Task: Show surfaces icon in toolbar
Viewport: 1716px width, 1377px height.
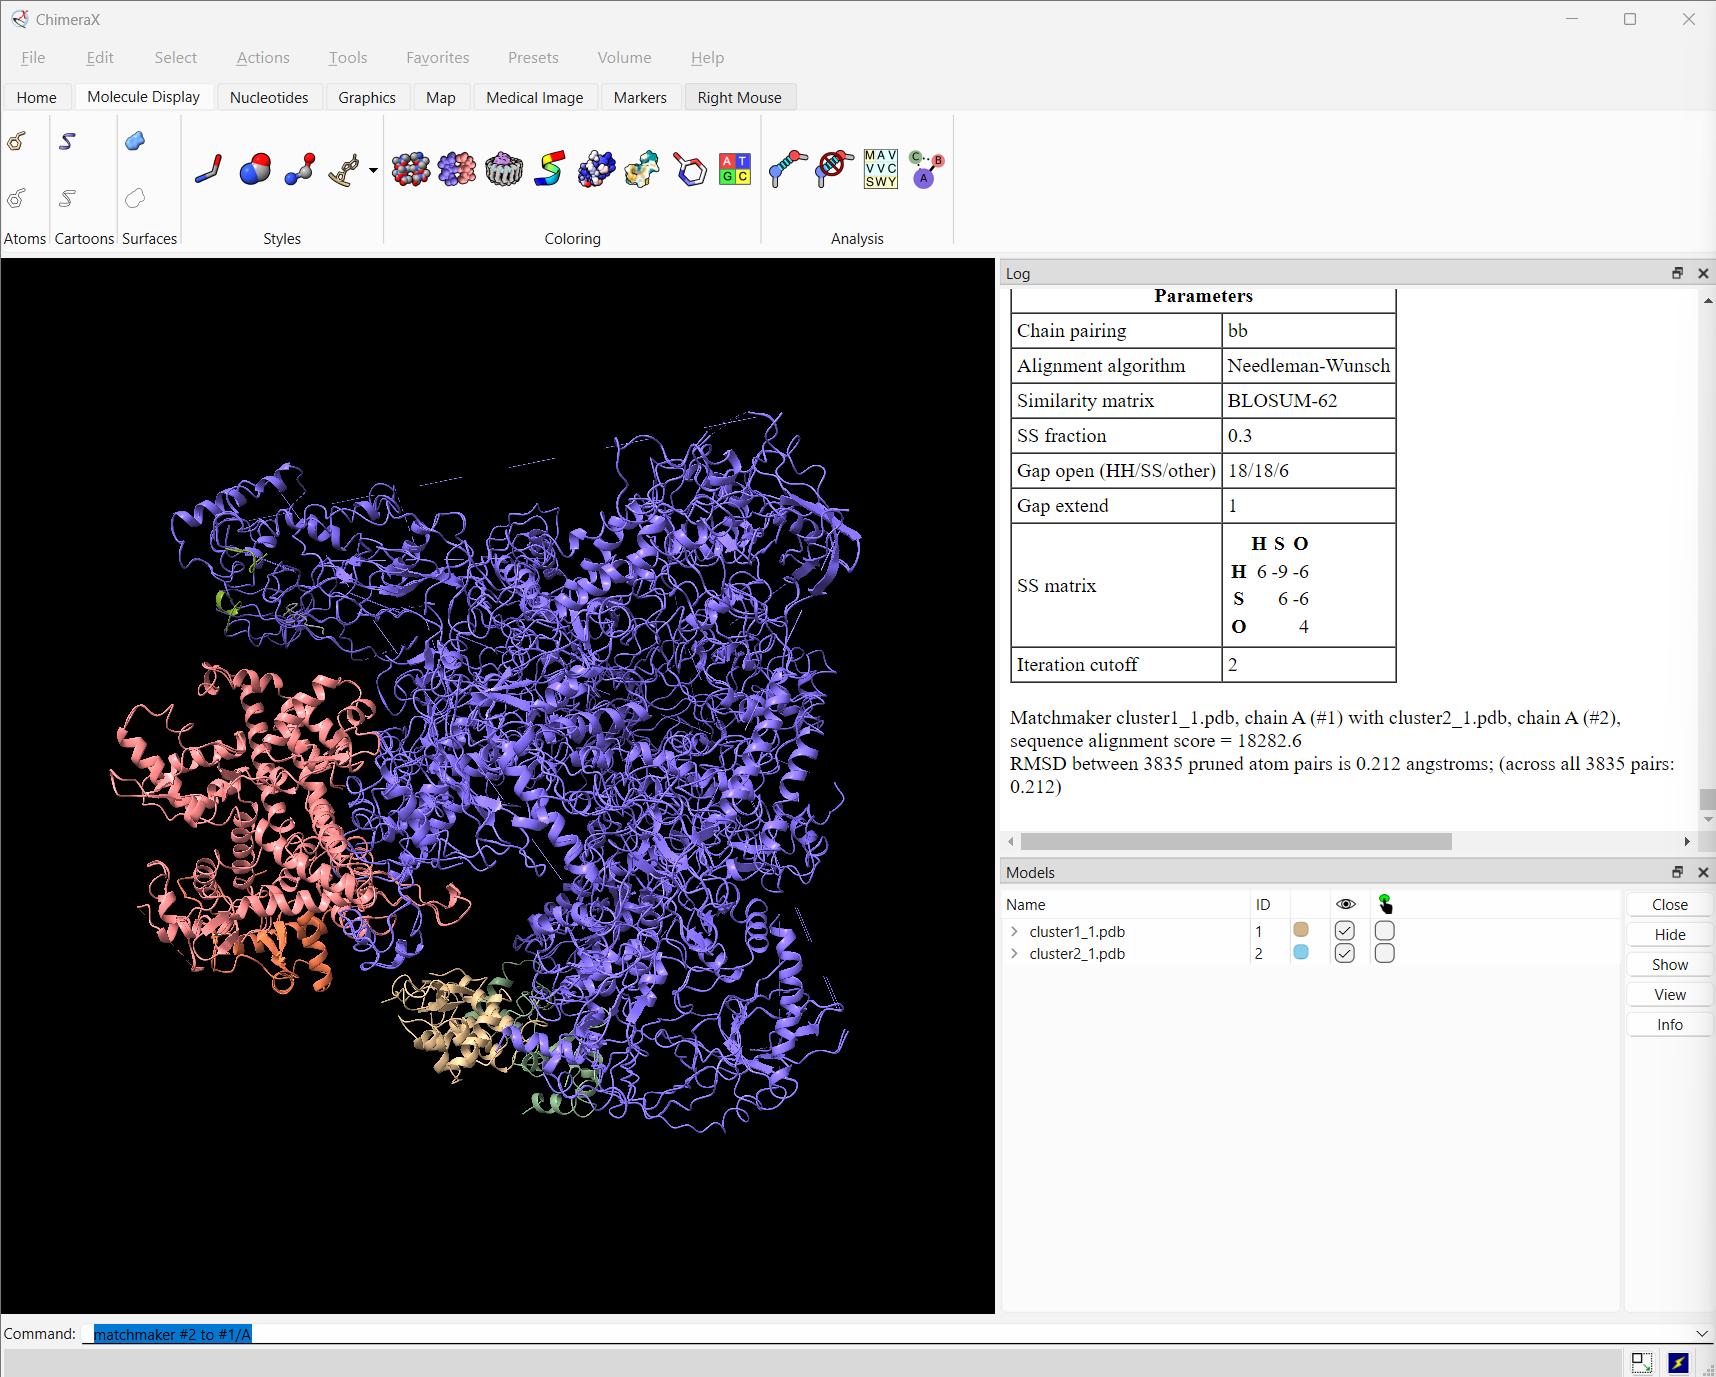Action: click(135, 141)
